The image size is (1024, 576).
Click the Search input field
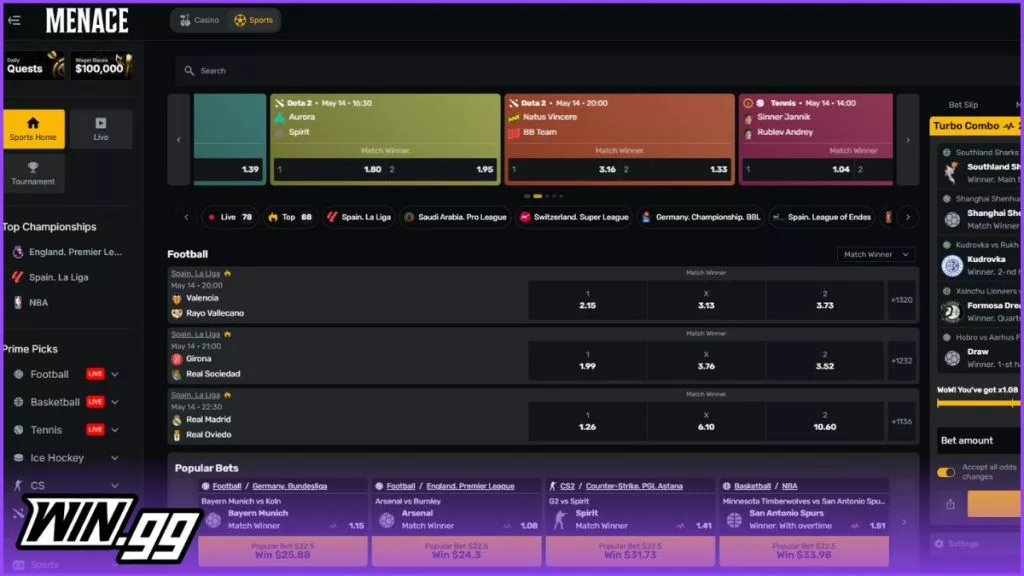click(x=598, y=71)
